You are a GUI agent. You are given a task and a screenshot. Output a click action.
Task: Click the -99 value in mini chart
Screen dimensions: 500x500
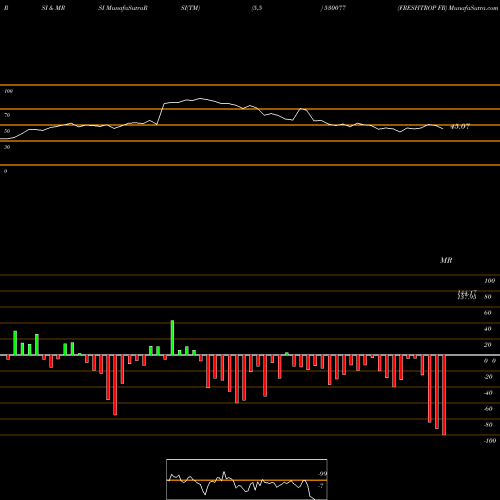point(322,474)
